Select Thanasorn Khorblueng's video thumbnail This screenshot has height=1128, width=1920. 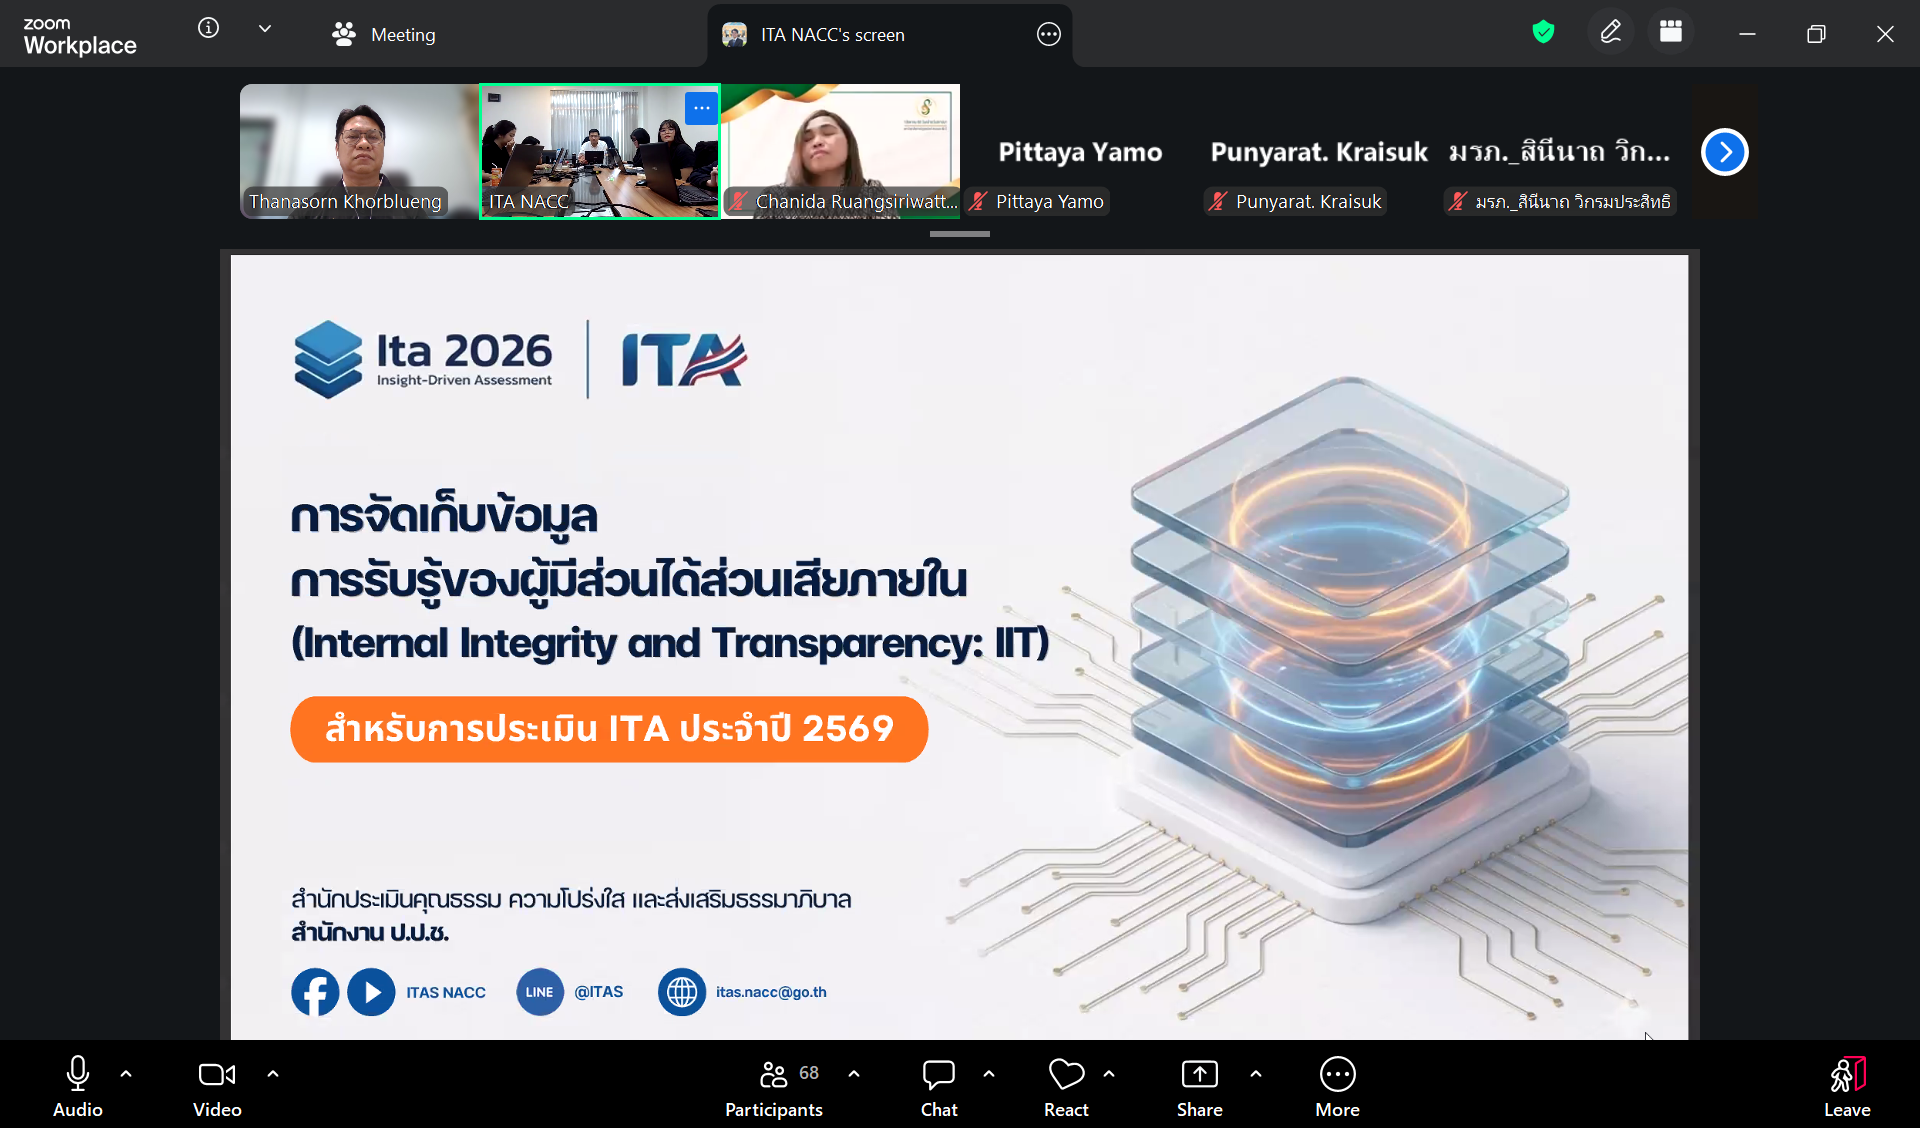pos(359,151)
